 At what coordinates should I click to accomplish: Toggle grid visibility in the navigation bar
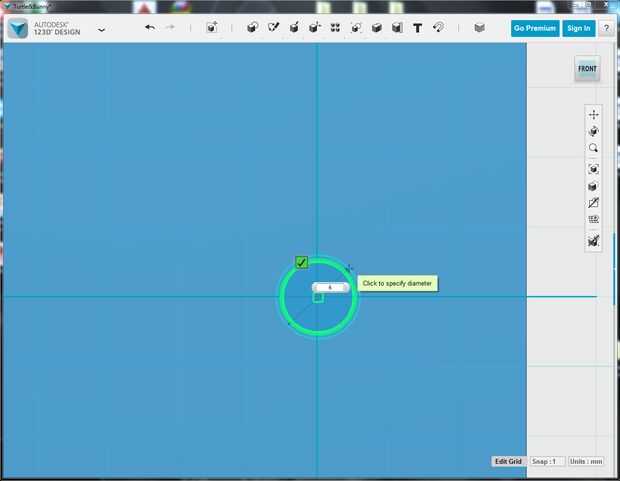593,220
